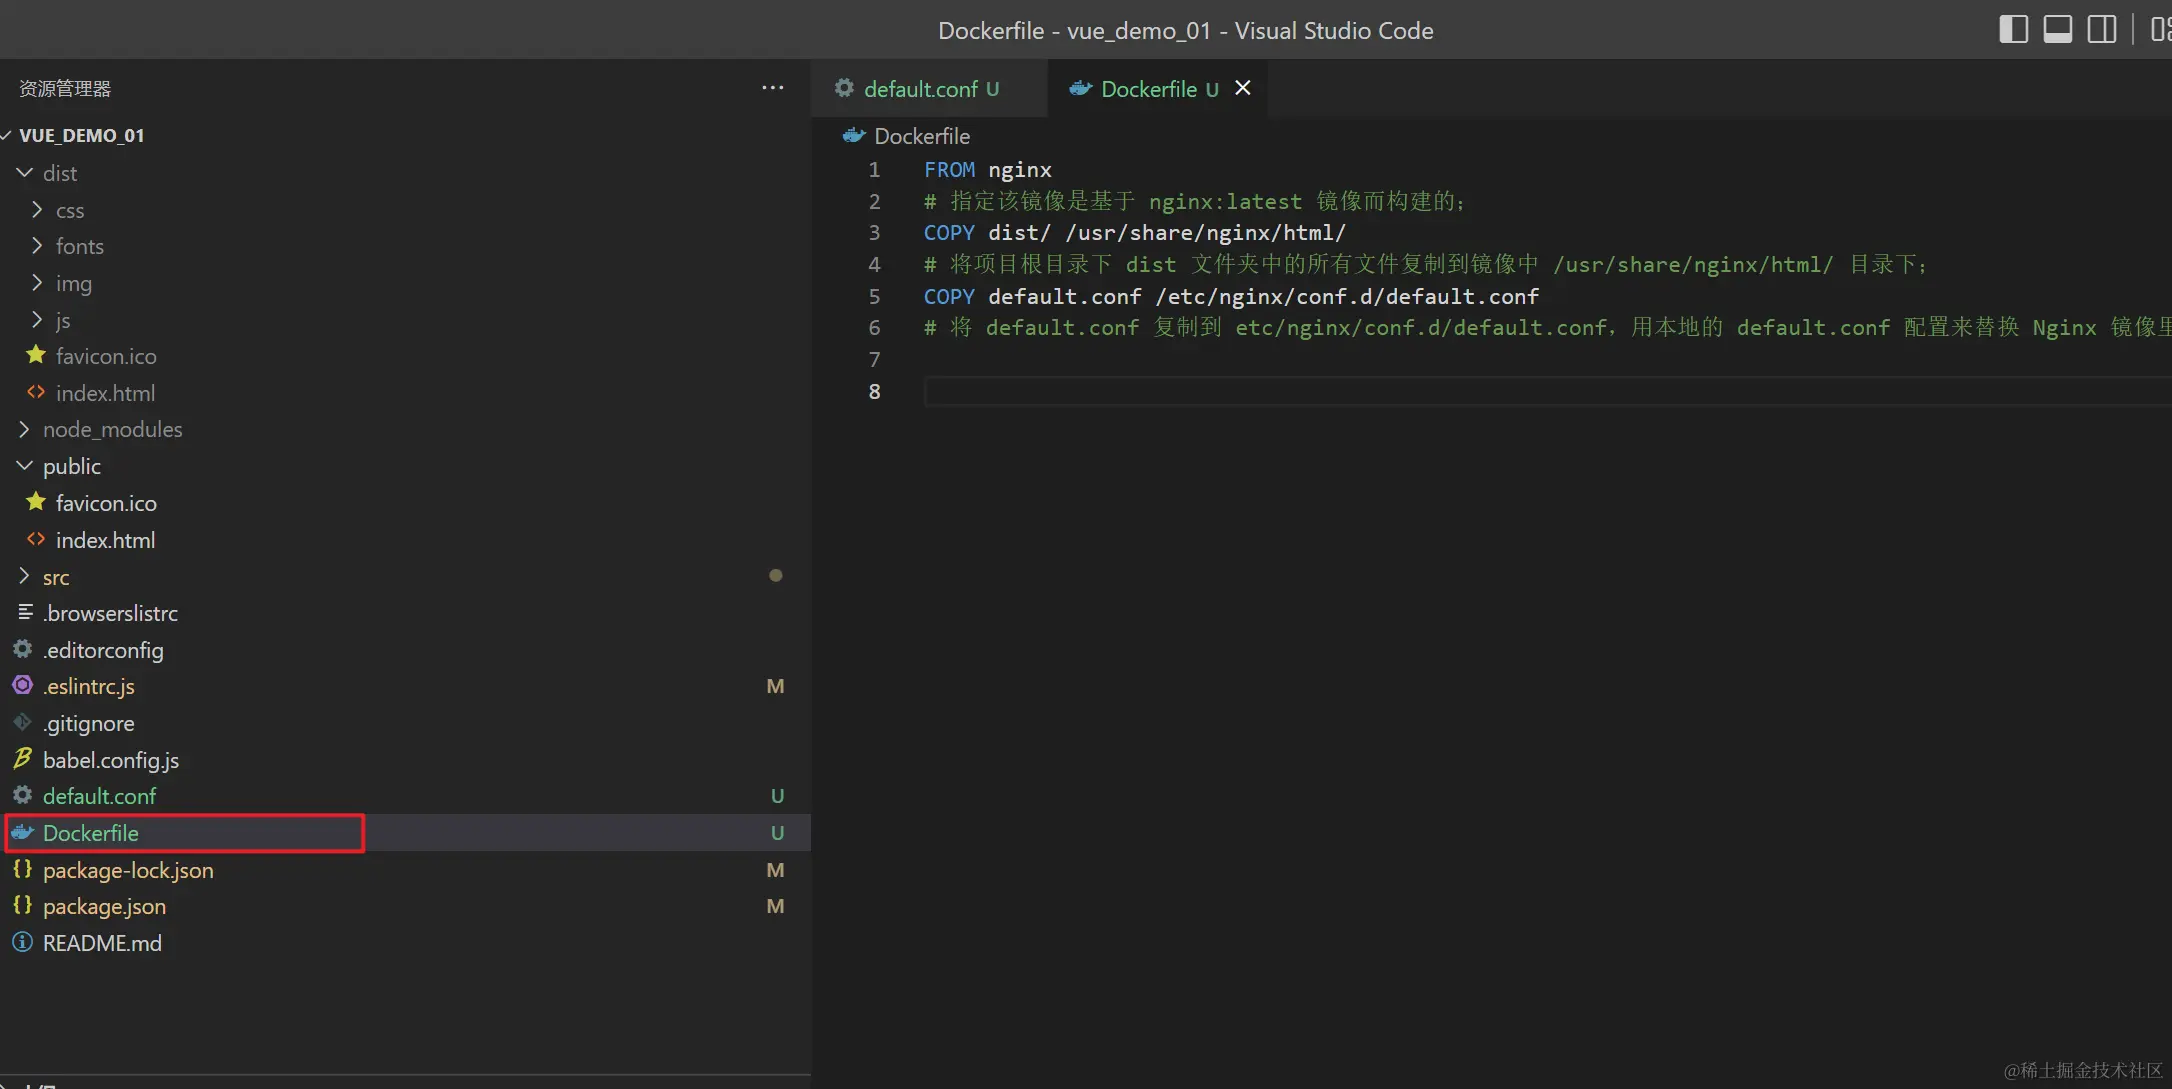Click the package.json braces icon
Image resolution: width=2172 pixels, height=1089 pixels.
tap(22, 906)
